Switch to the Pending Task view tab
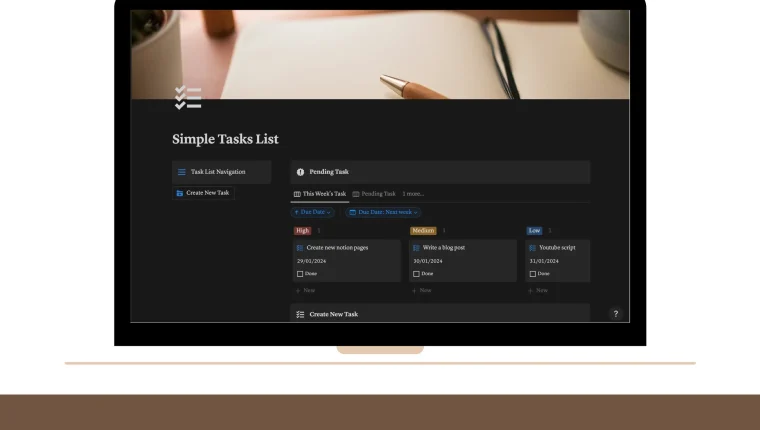760x430 pixels. [374, 194]
